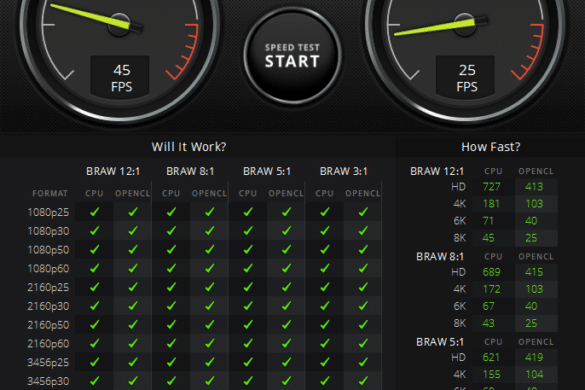Click the "Will It Work?" heading

tap(189, 147)
